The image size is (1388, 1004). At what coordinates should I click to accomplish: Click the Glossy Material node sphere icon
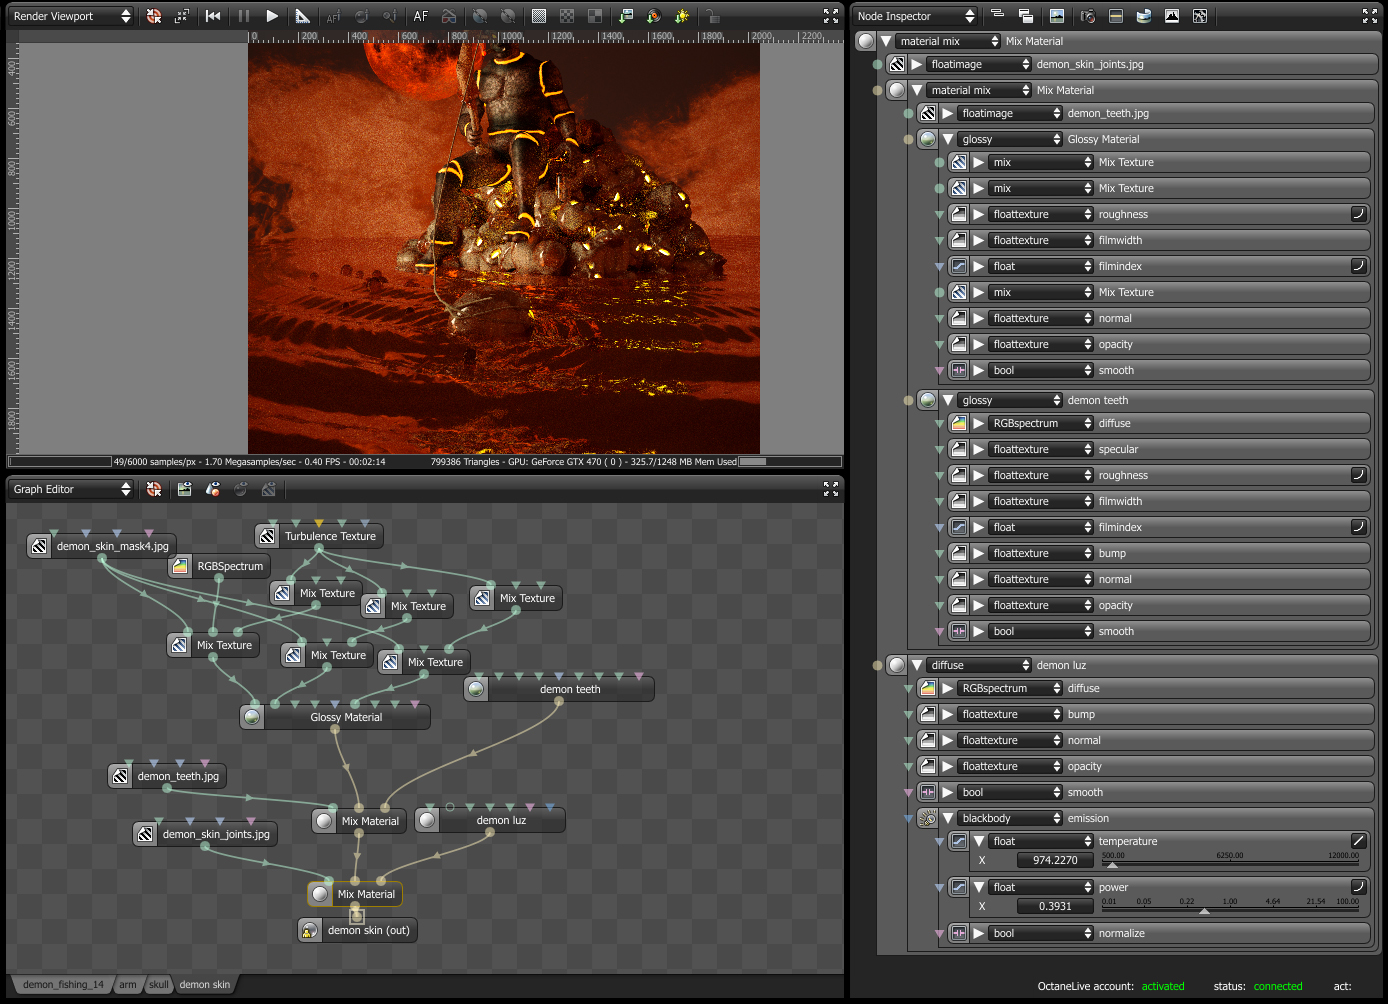(252, 718)
